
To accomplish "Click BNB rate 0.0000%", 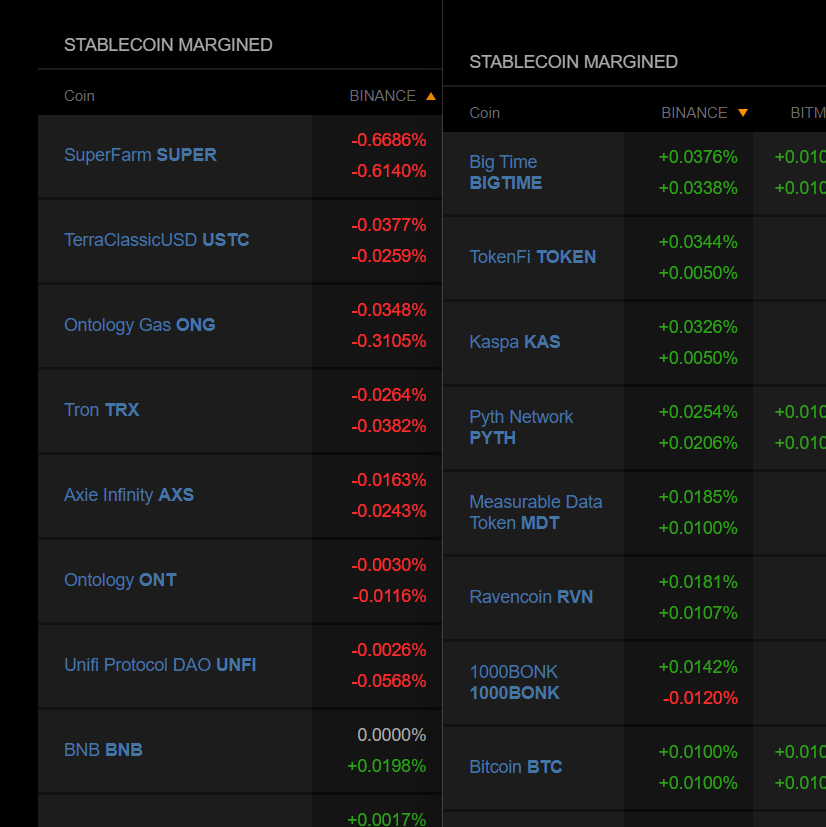I will point(392,735).
